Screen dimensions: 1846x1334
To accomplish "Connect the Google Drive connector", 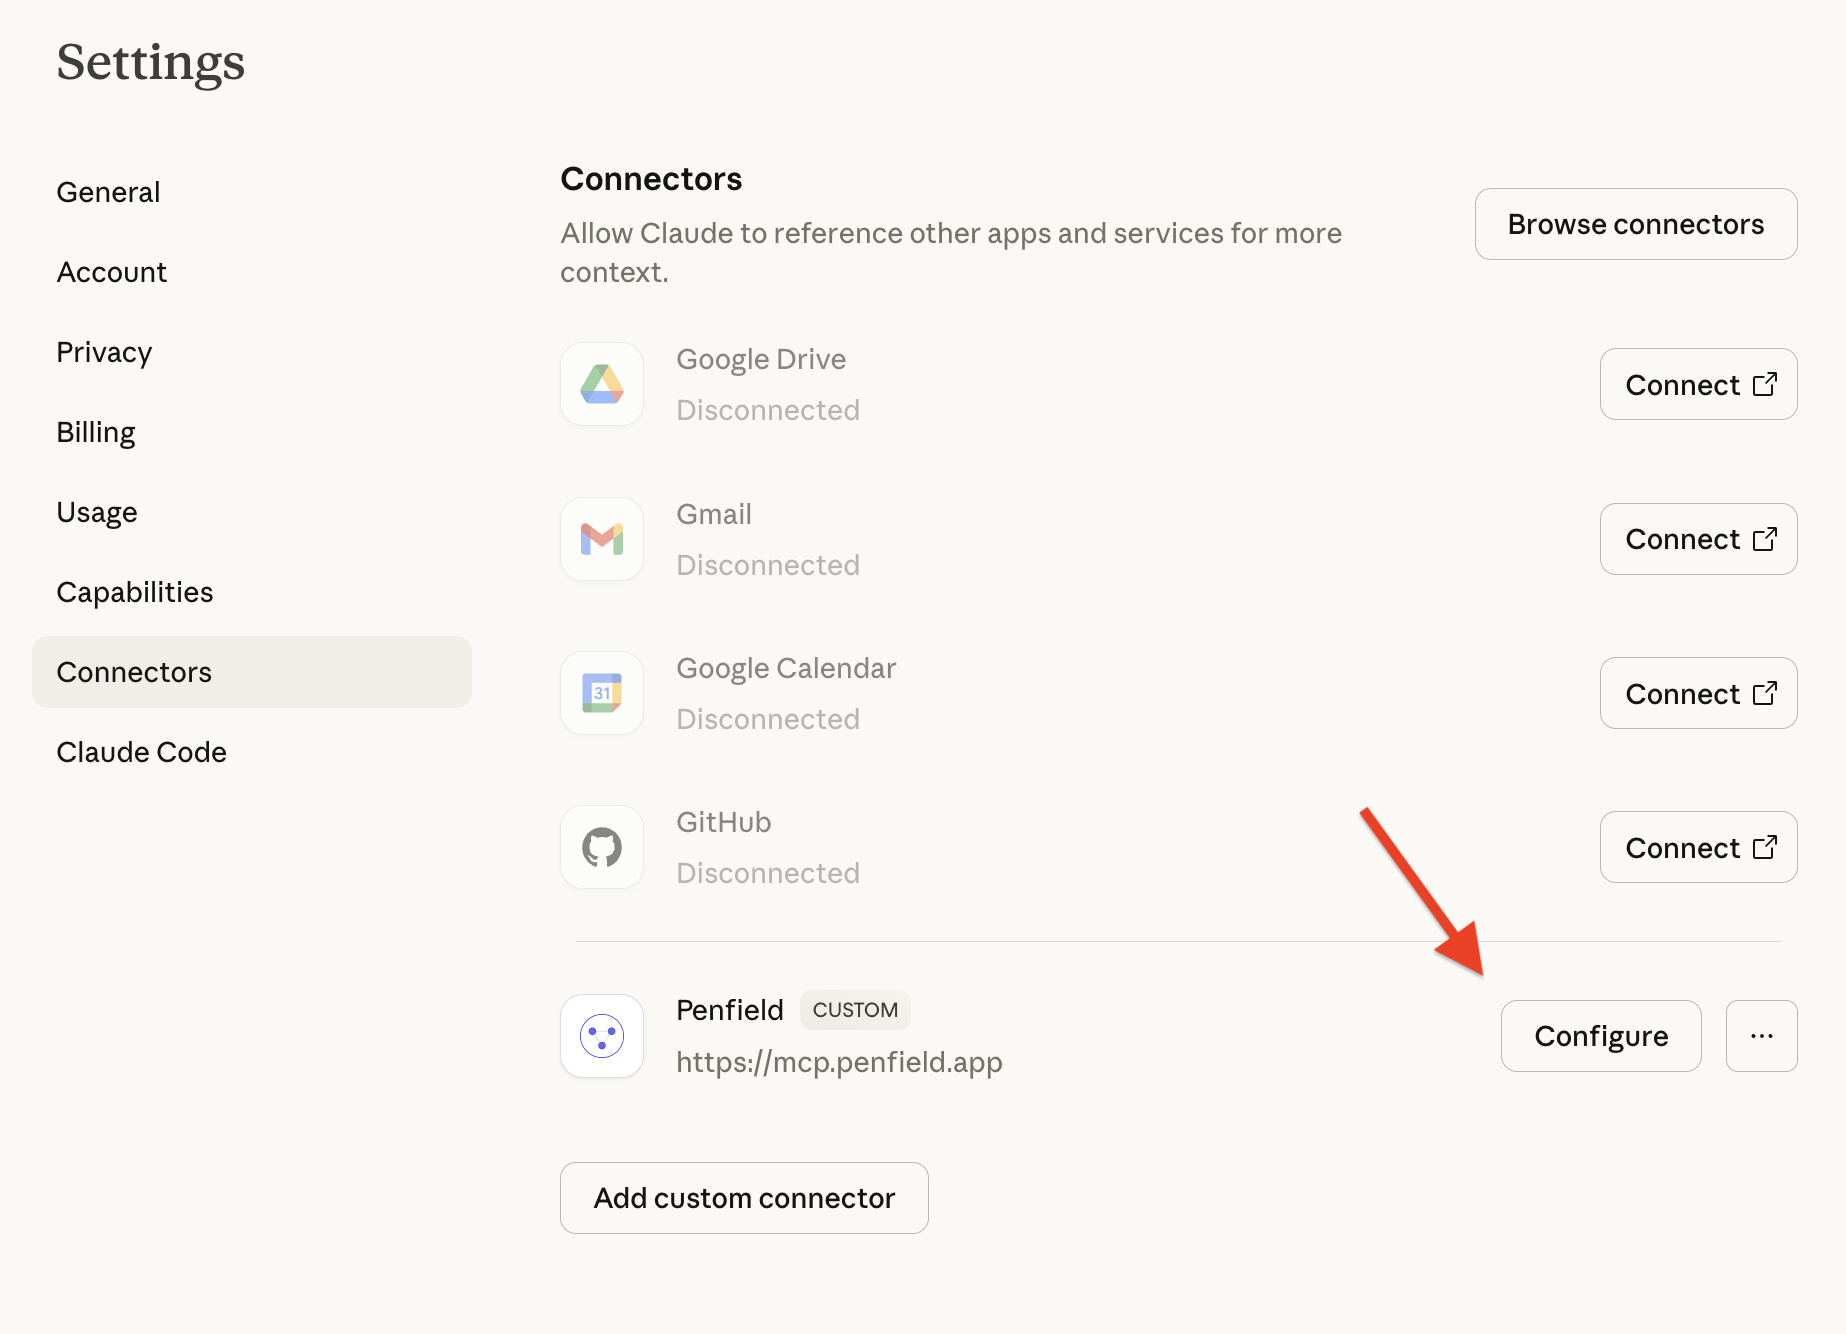I will click(1699, 384).
